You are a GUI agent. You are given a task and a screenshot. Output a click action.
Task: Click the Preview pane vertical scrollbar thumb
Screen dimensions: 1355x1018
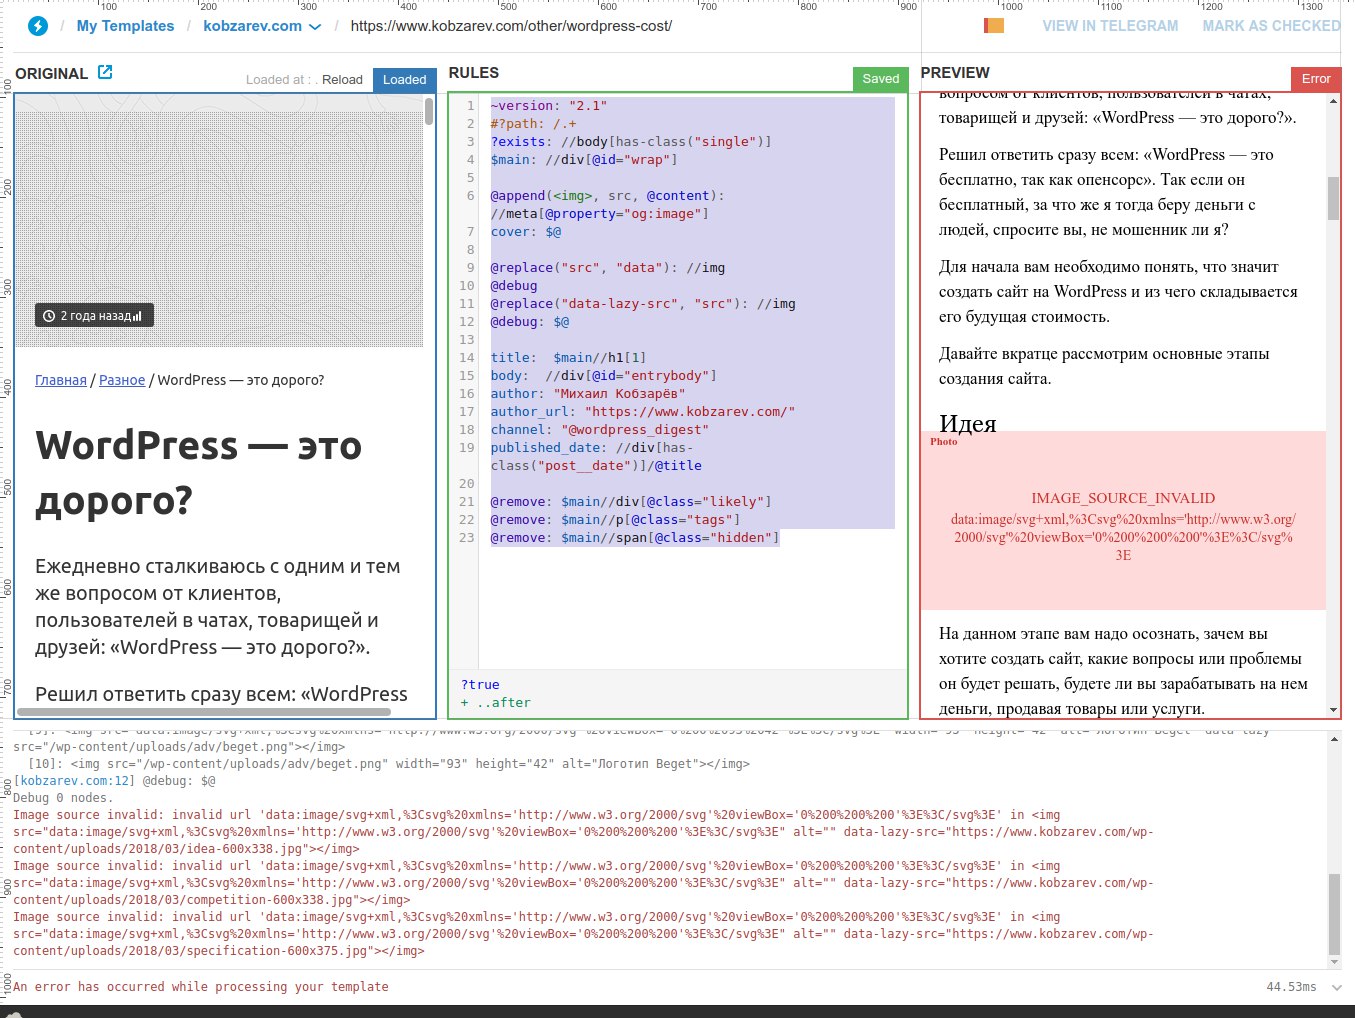click(x=1333, y=198)
